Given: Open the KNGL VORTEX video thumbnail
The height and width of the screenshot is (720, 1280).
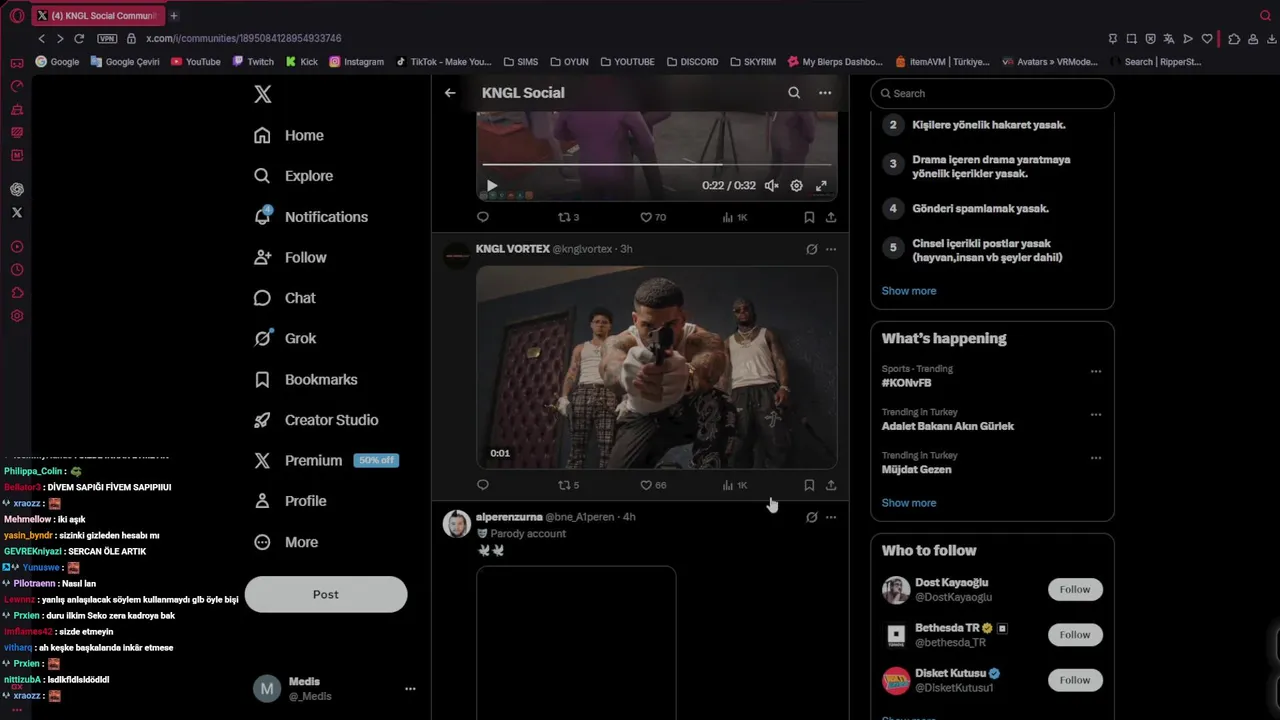Looking at the screenshot, I should pyautogui.click(x=657, y=367).
